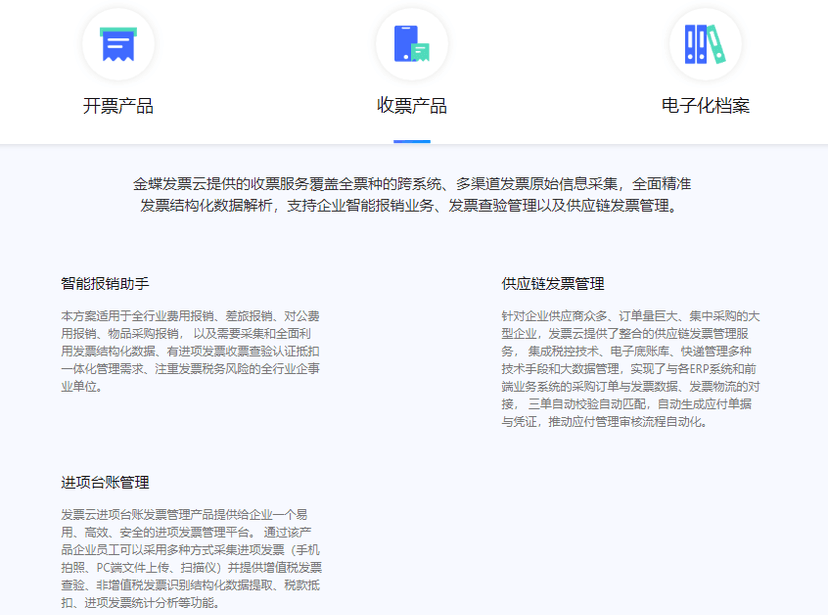
Task: Select the 收票产品 tab label
Action: [412, 106]
